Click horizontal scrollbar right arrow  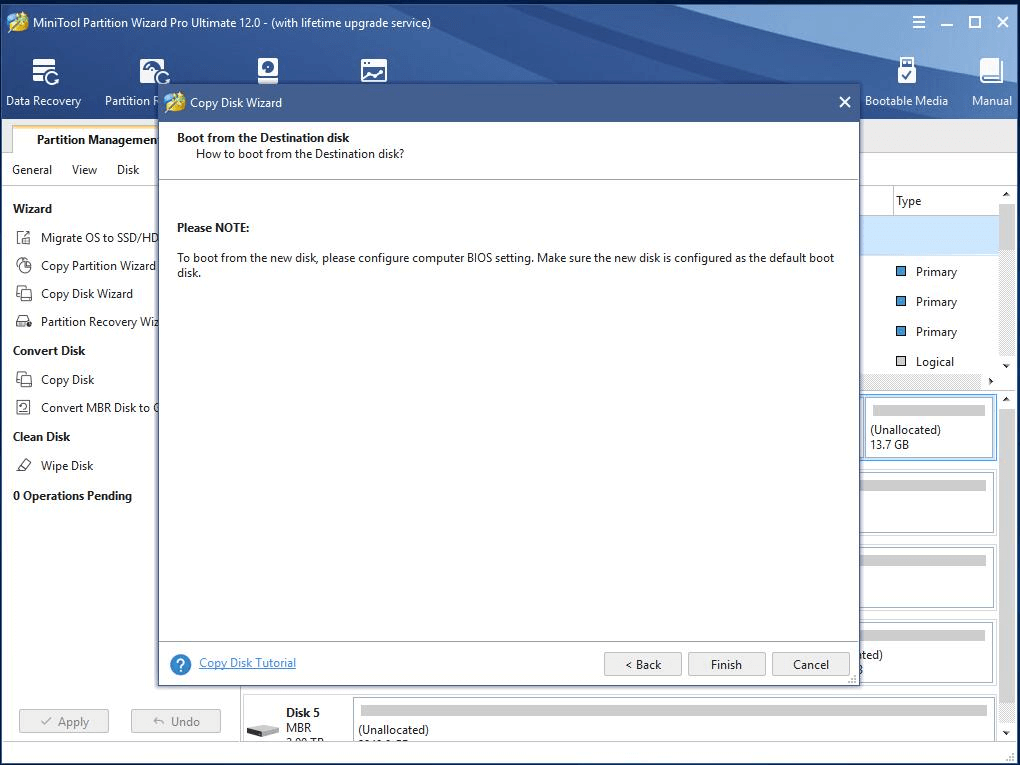click(991, 381)
